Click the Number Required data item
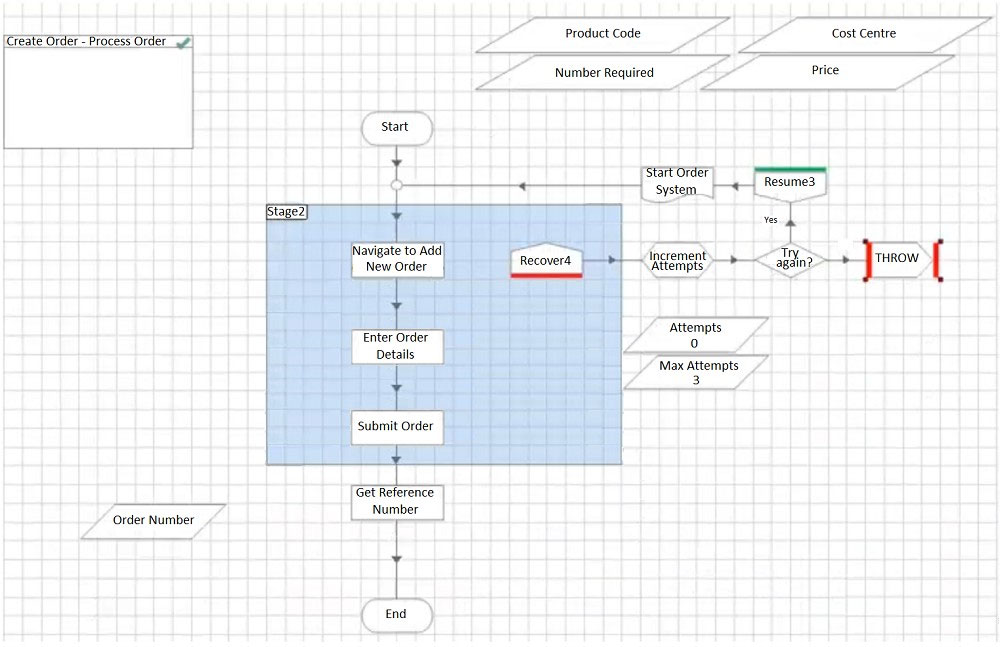The height and width of the screenshot is (647, 1000). 603,72
